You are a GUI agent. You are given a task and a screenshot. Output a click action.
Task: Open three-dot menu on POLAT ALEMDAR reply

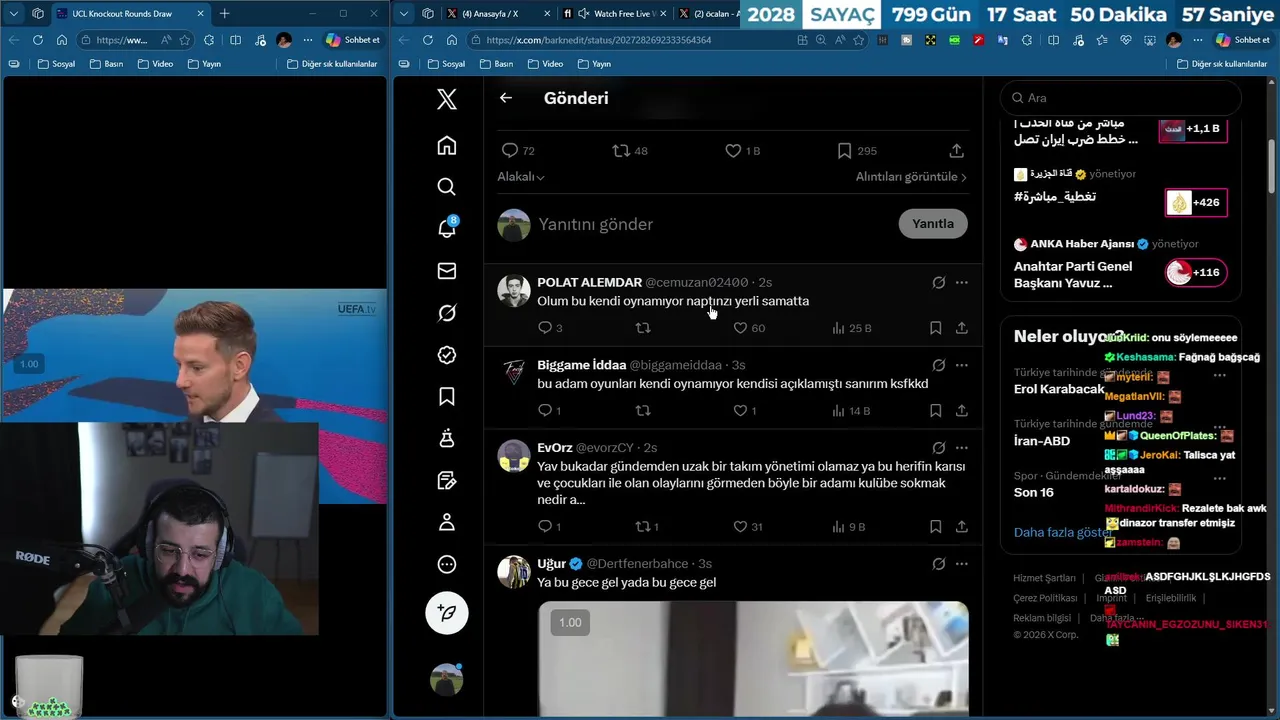pyautogui.click(x=962, y=283)
